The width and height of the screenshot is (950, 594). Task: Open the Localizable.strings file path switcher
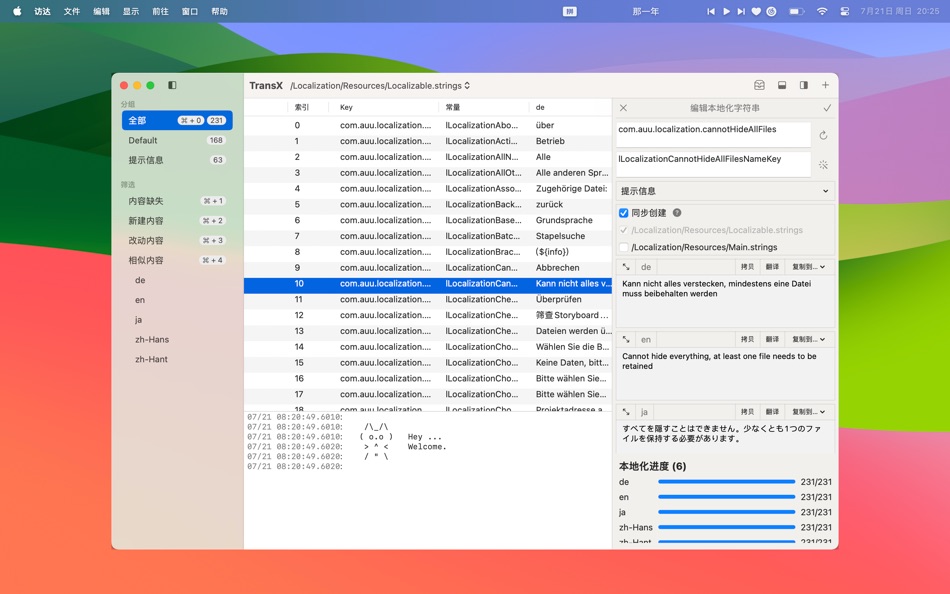[x=467, y=85]
